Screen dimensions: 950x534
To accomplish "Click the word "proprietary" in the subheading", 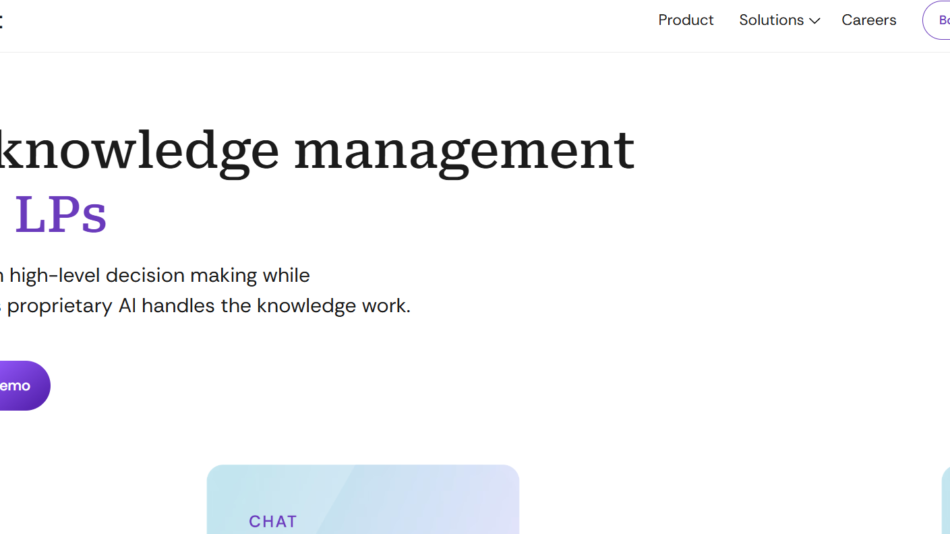I will pyautogui.click(x=60, y=306).
